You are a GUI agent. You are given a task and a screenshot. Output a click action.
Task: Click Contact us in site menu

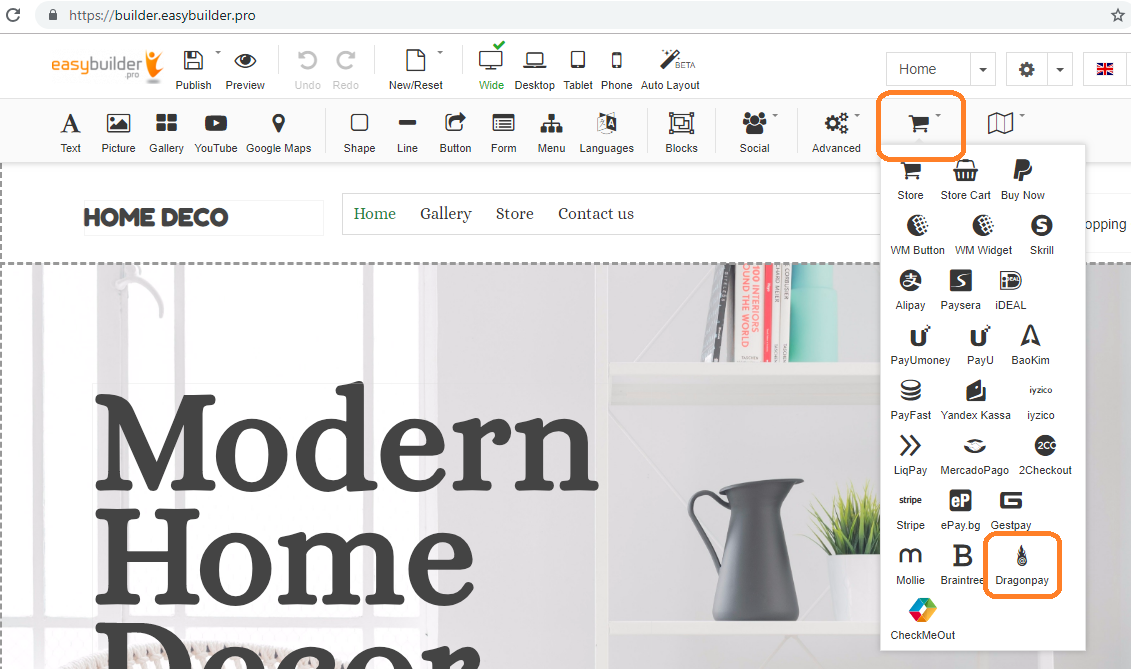[596, 214]
